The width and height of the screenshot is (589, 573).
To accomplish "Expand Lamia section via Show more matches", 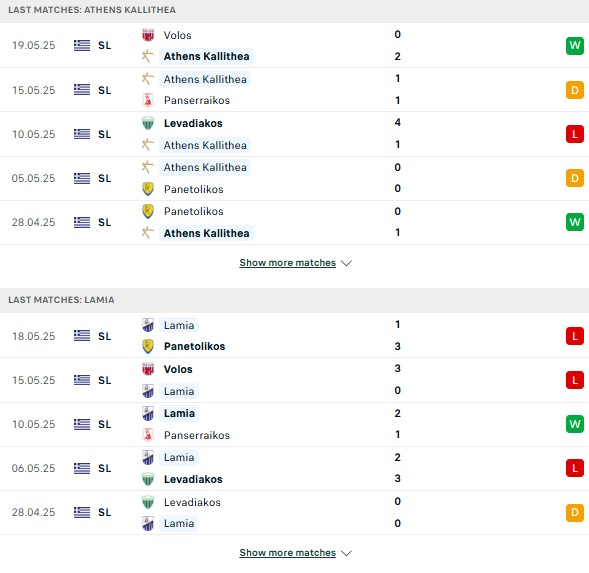I will (x=288, y=553).
